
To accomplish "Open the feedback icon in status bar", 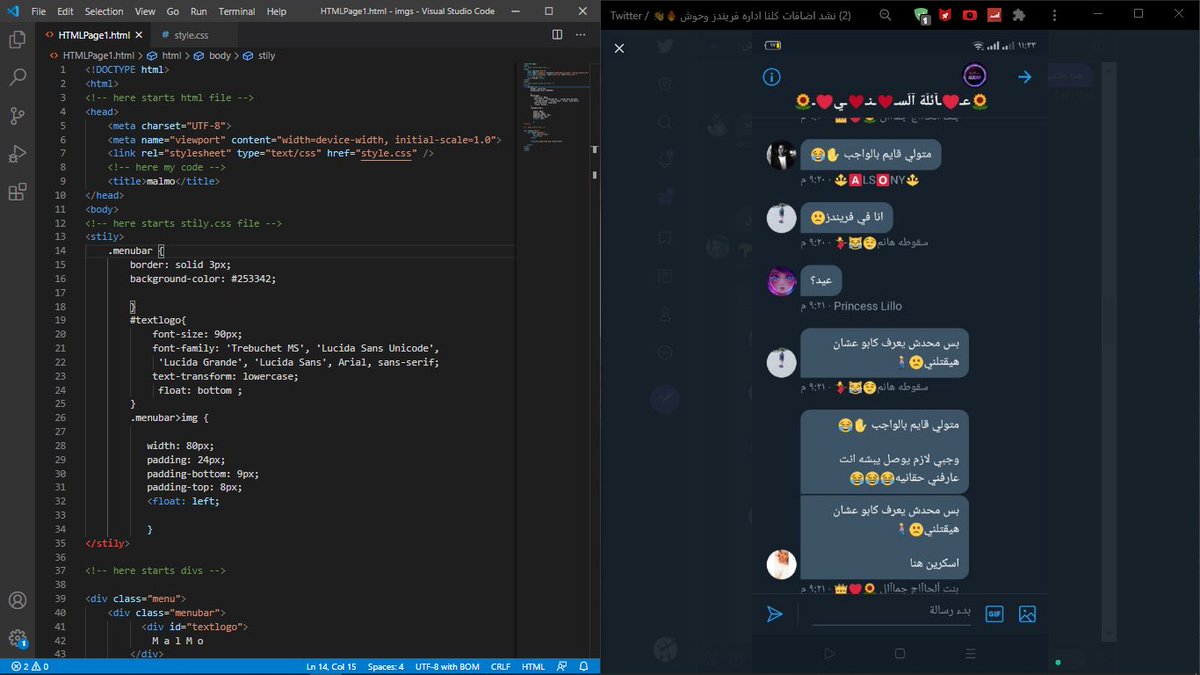I will [563, 666].
